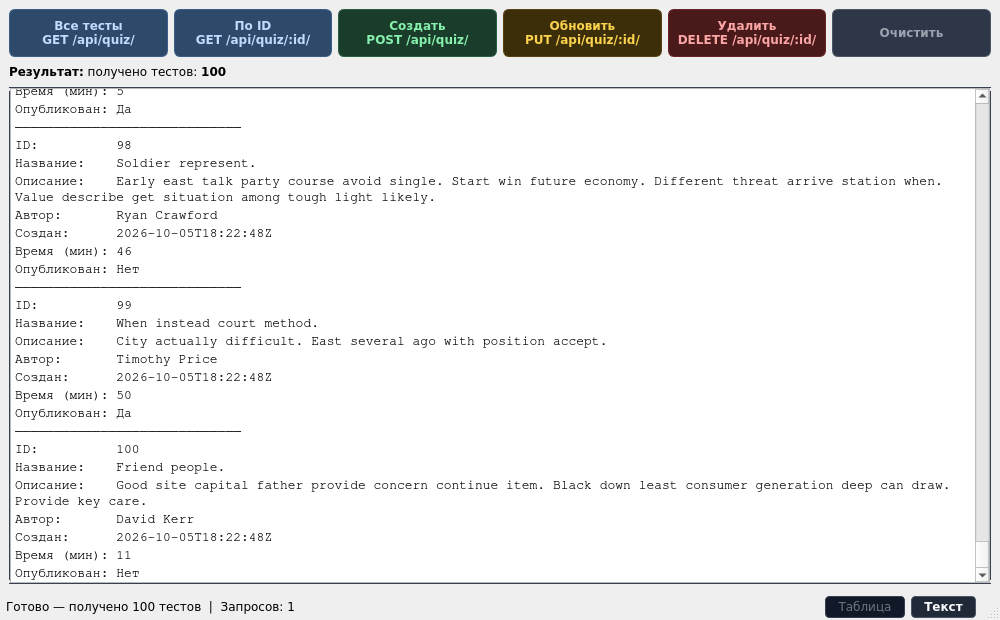The height and width of the screenshot is (620, 1000).
Task: Switch to 'Текст' view
Action: 943,607
